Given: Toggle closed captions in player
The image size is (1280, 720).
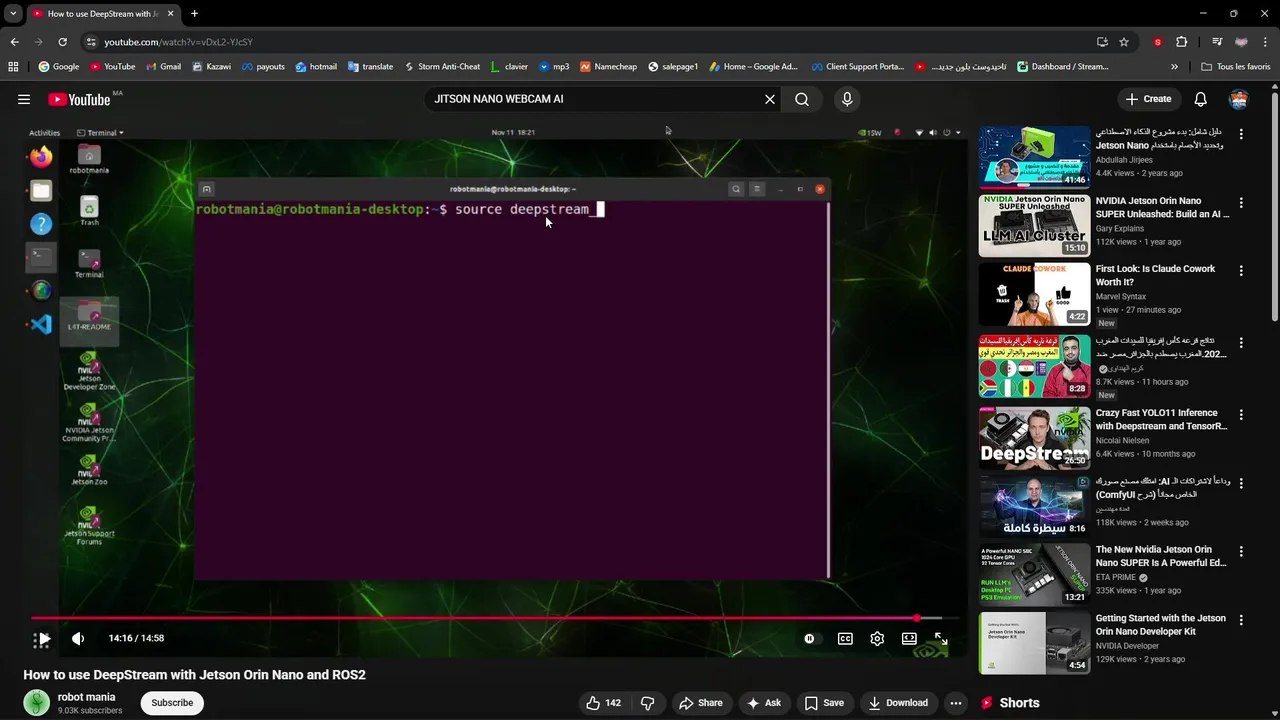Looking at the screenshot, I should click(x=845, y=639).
